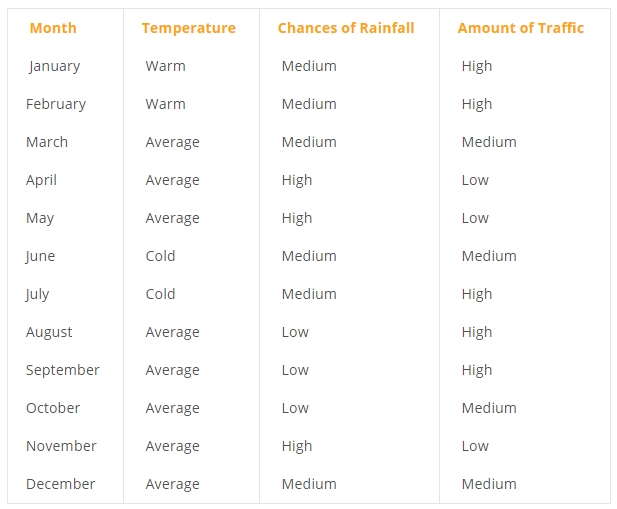Viewport: 617px width, 509px height.
Task: Select the February month cell
Action: (x=56, y=104)
